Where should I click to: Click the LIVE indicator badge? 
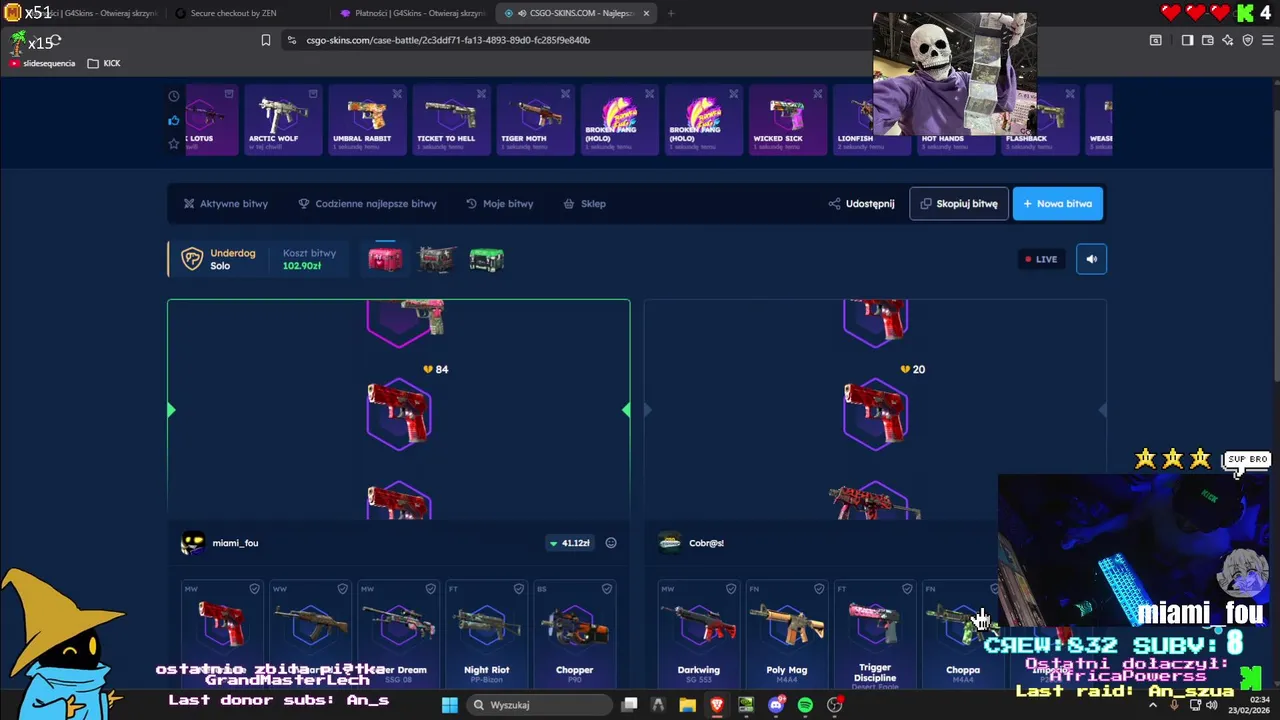pyautogui.click(x=1040, y=259)
